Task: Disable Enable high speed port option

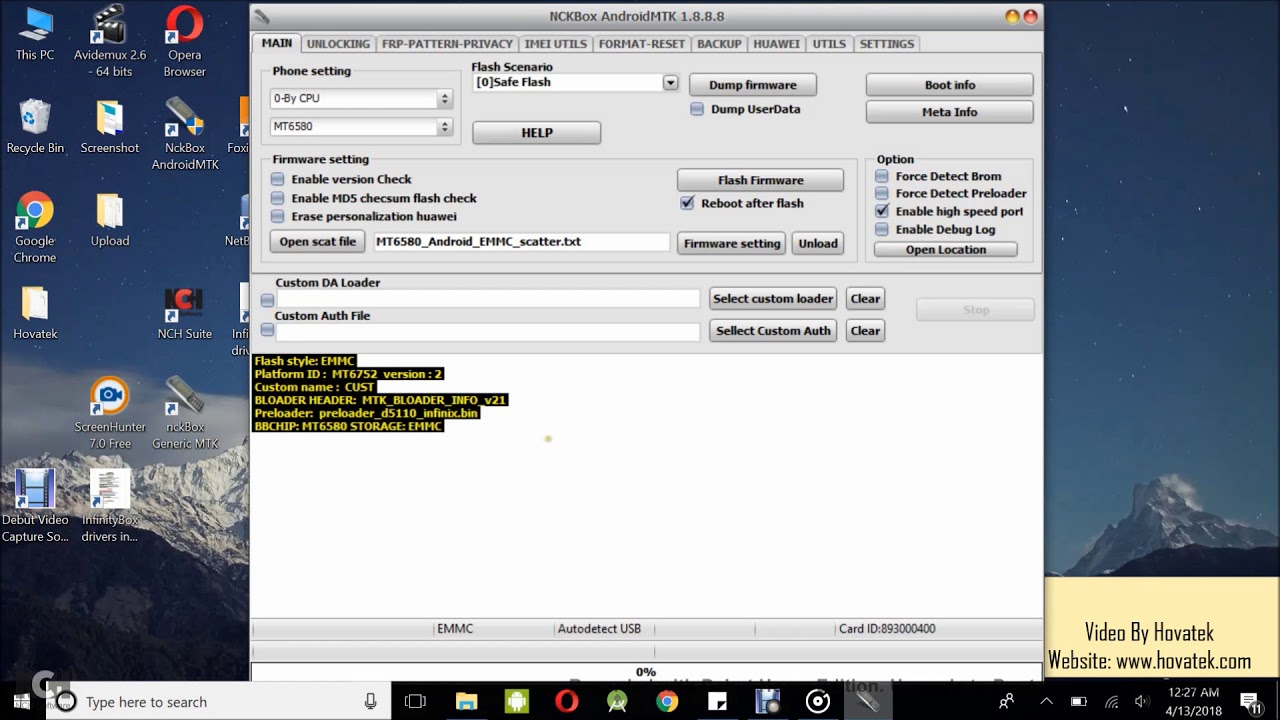Action: [x=882, y=211]
